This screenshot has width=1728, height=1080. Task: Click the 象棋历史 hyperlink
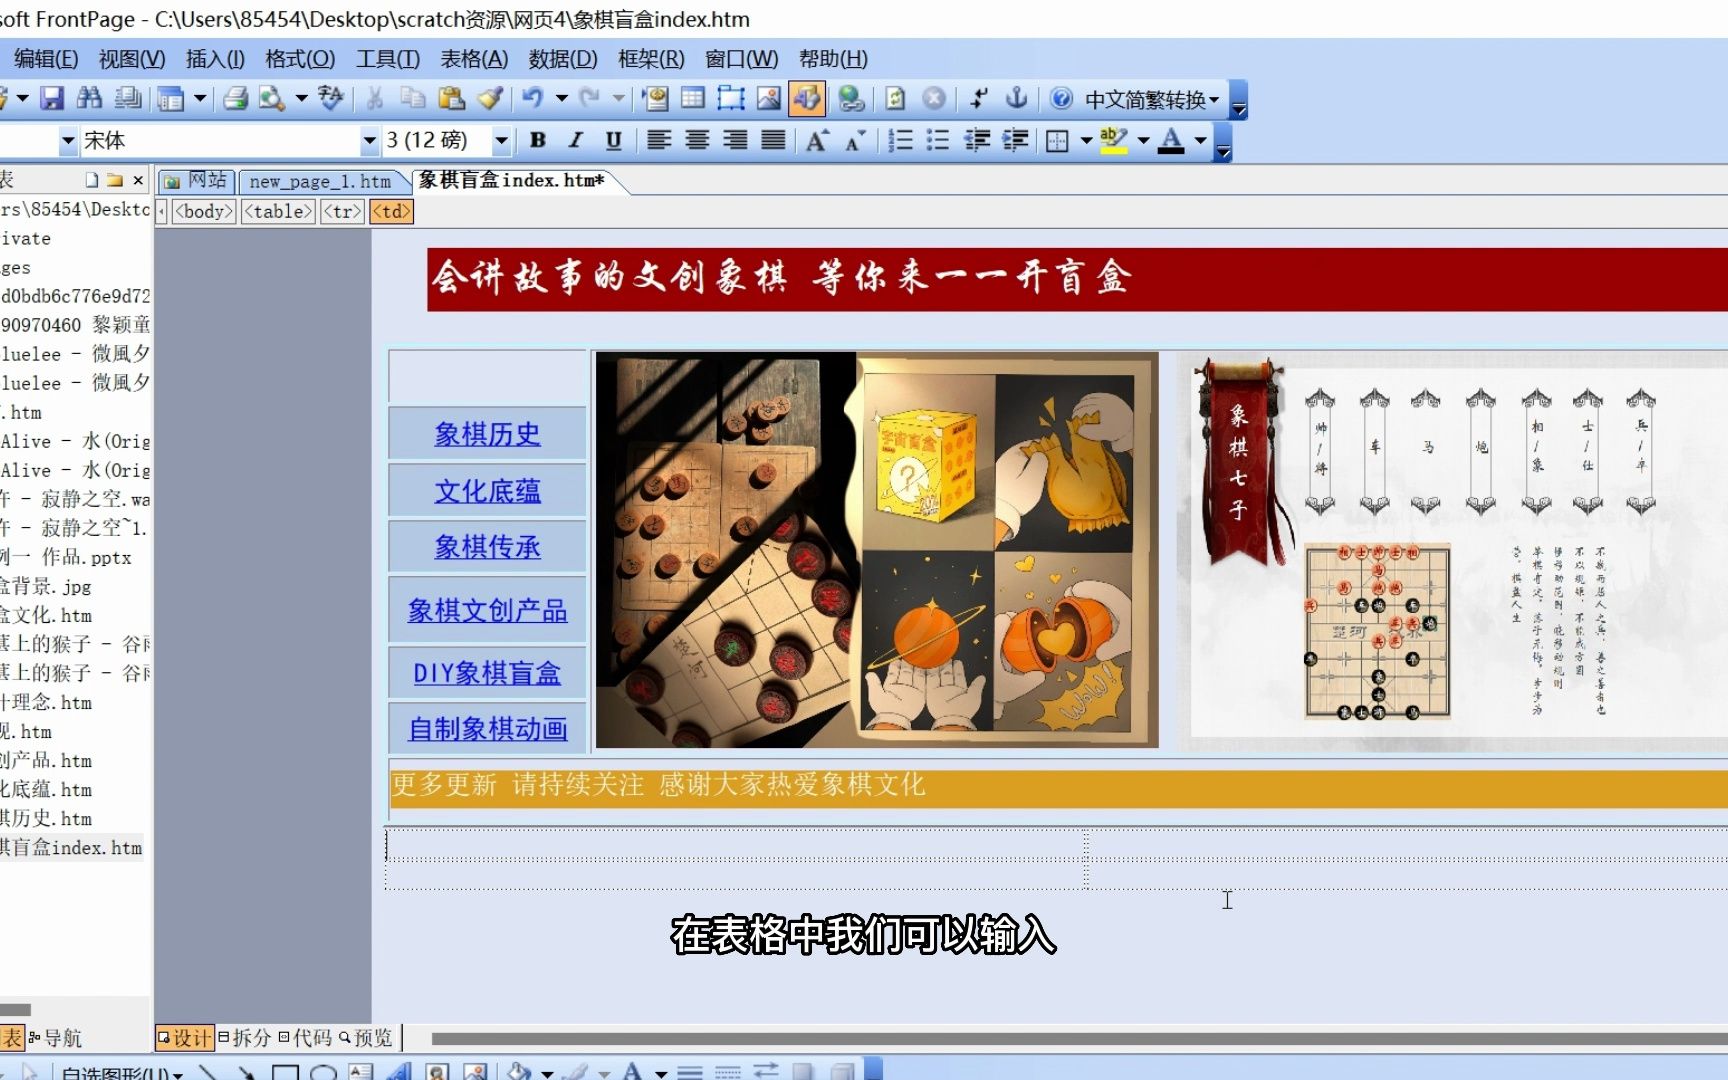(x=487, y=435)
